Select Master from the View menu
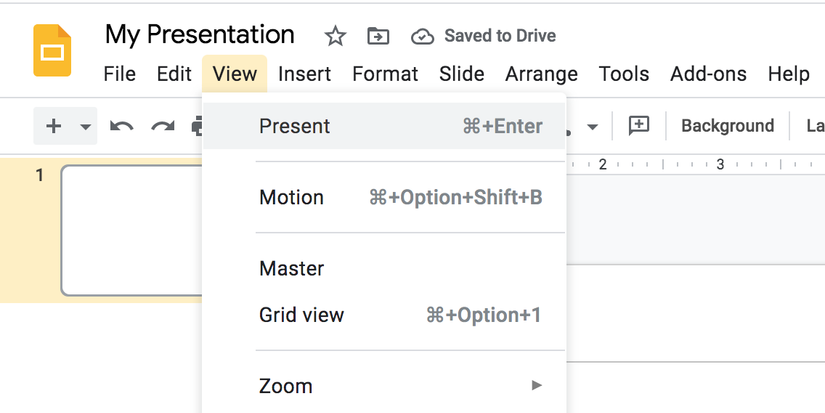 point(291,268)
